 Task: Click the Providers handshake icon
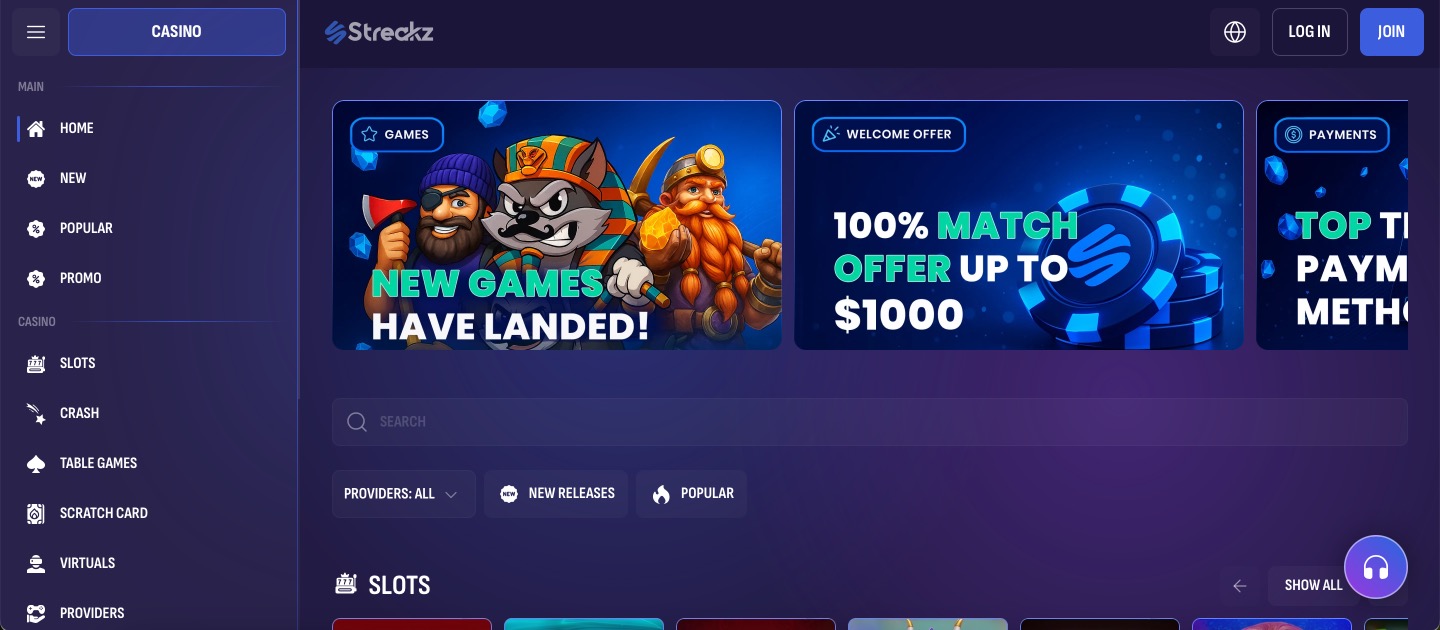click(36, 613)
